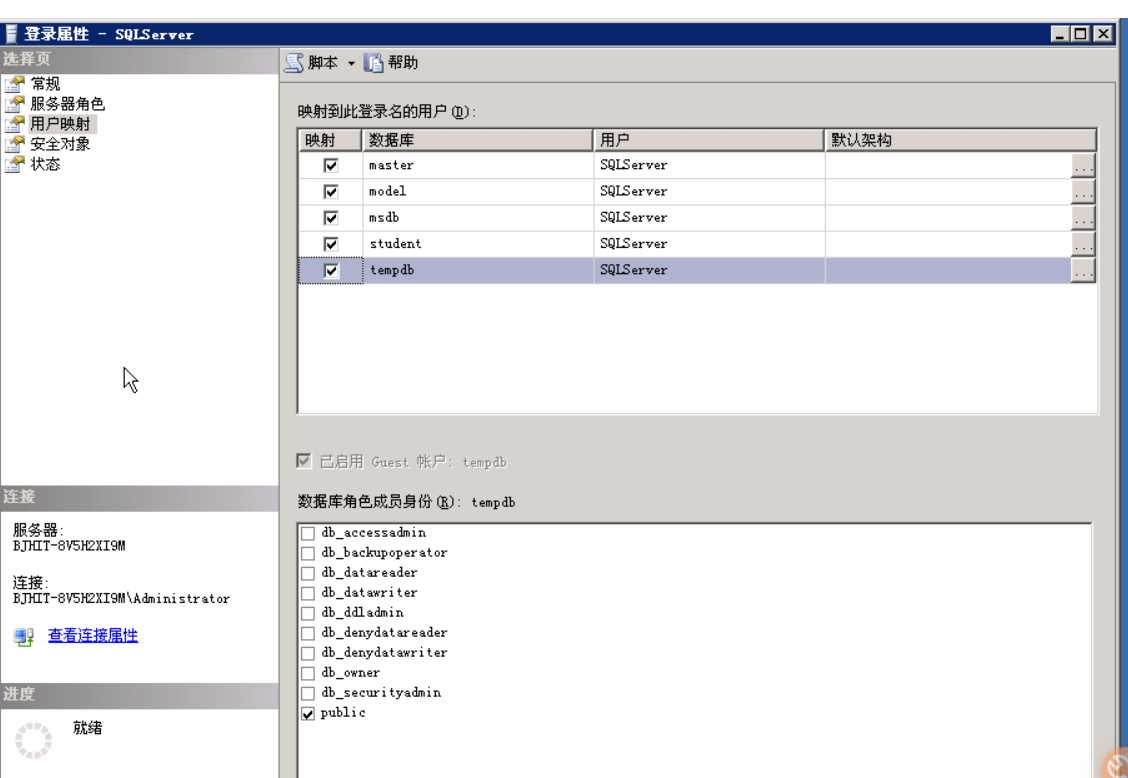
Task: Select the master database cell
Action: (x=478, y=166)
